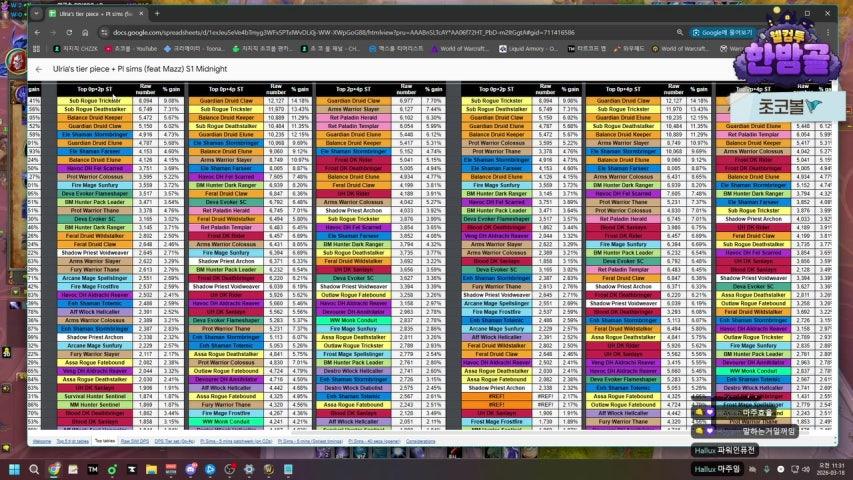The image size is (853, 480).
Task: Switch to the Top tables sheet tab
Action: (x=104, y=441)
